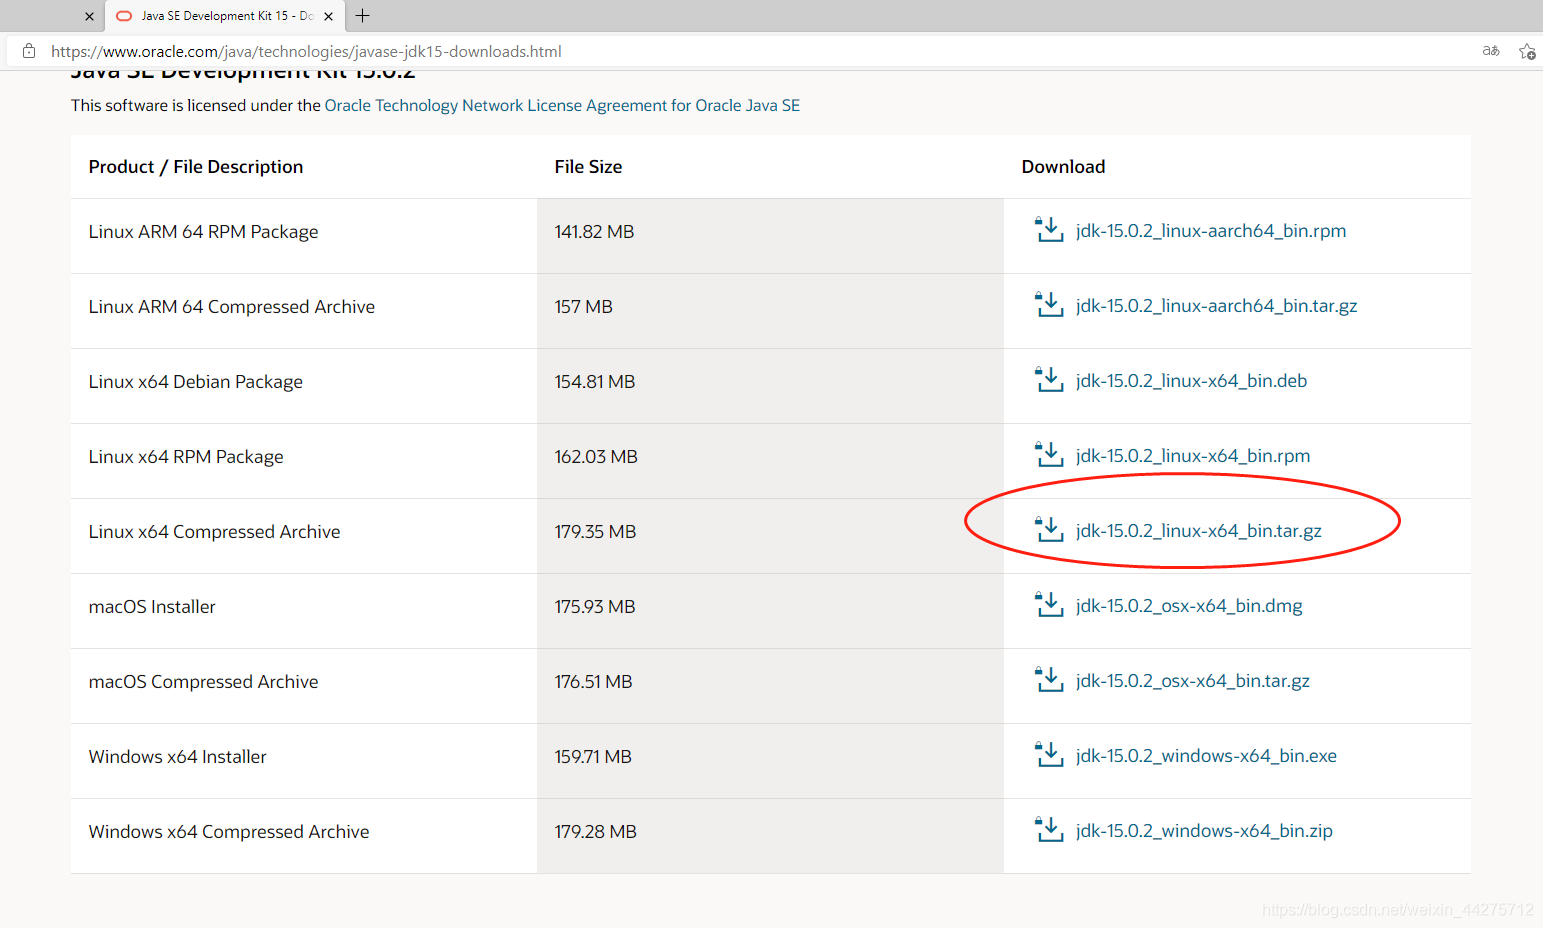Screen dimensions: 1543x928
Task: Click the translate page icon
Action: click(1491, 51)
